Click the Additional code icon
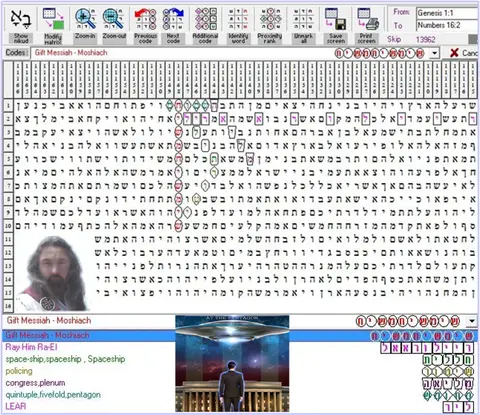The width and height of the screenshot is (480, 415). (x=205, y=19)
